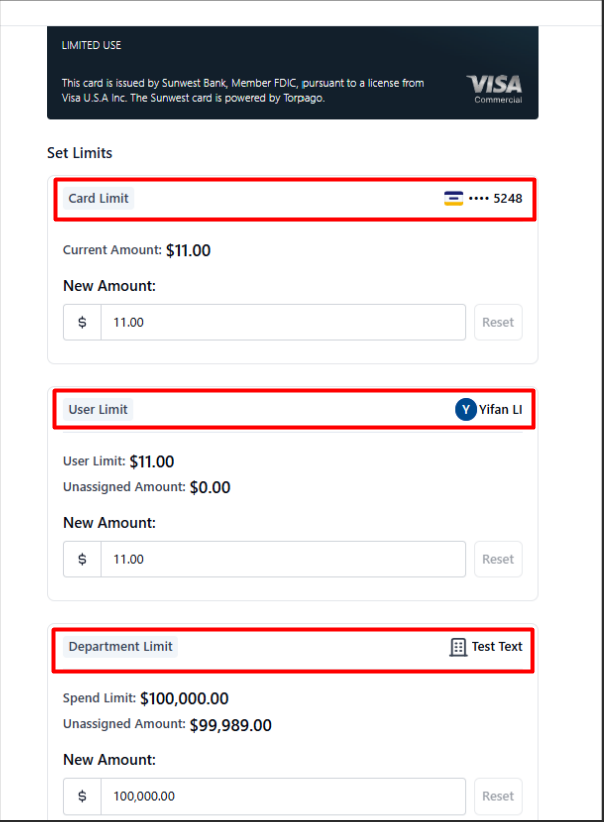Click the Set Limits heading
This screenshot has height=822, width=604.
point(80,153)
